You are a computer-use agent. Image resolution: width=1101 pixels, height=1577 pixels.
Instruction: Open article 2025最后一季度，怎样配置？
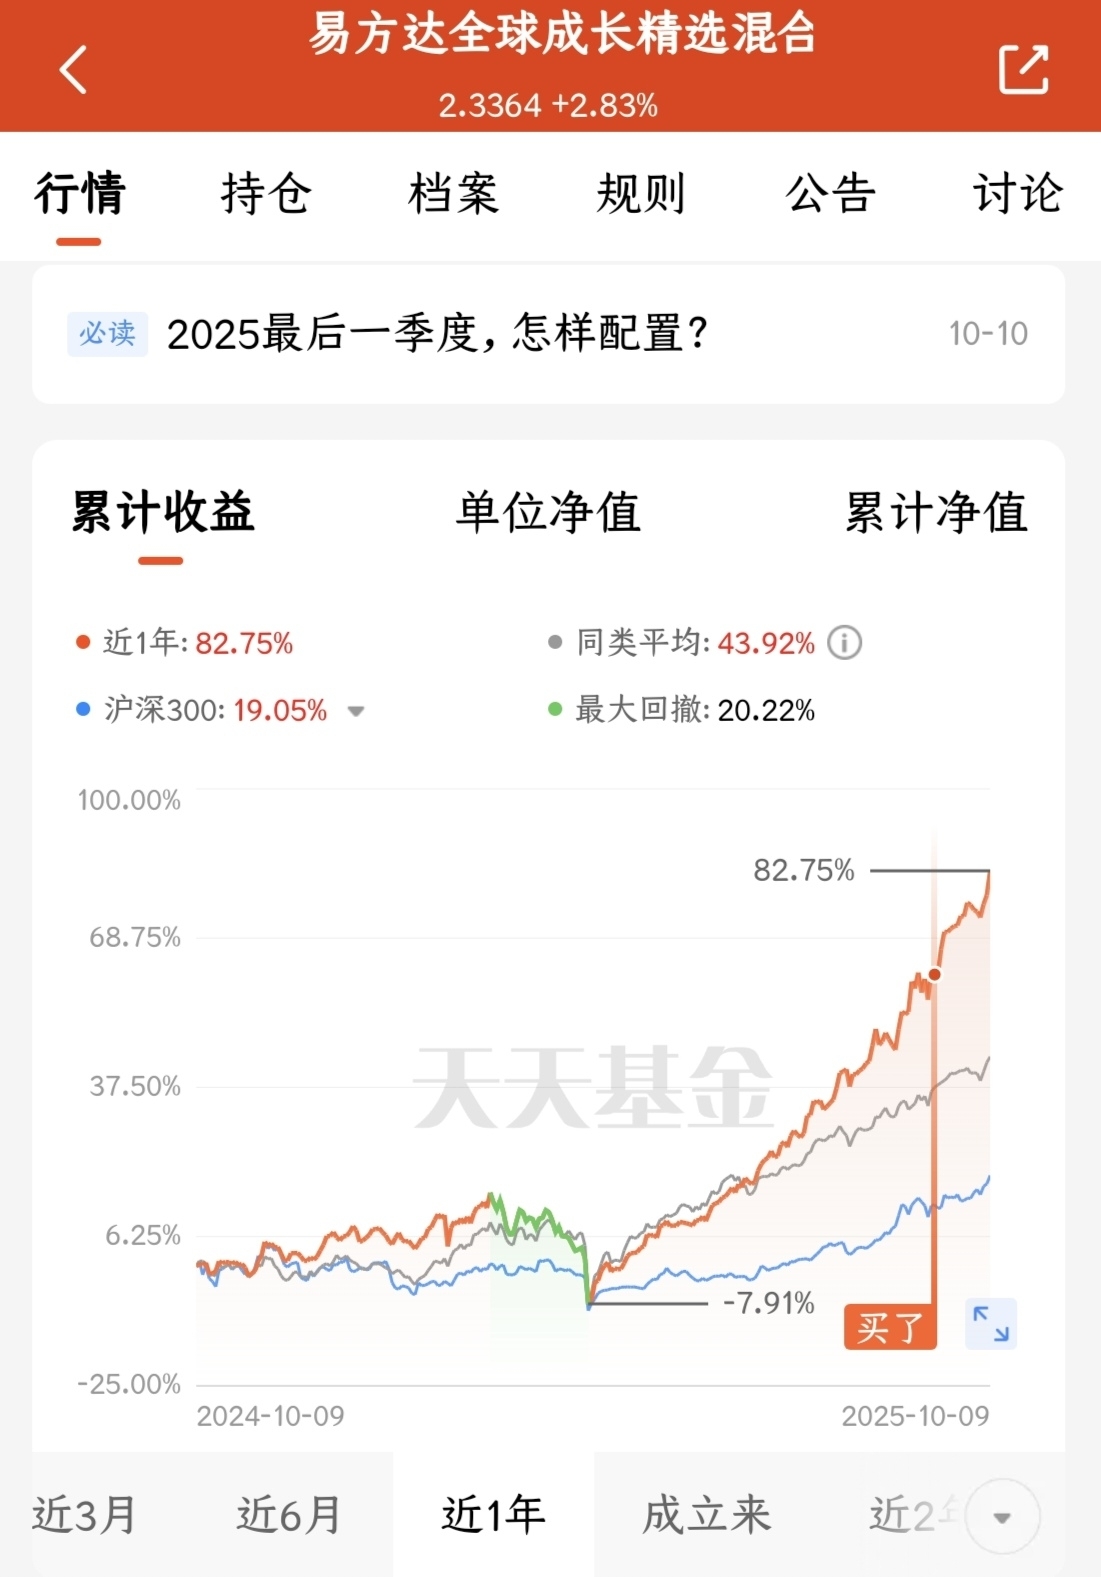pos(438,334)
